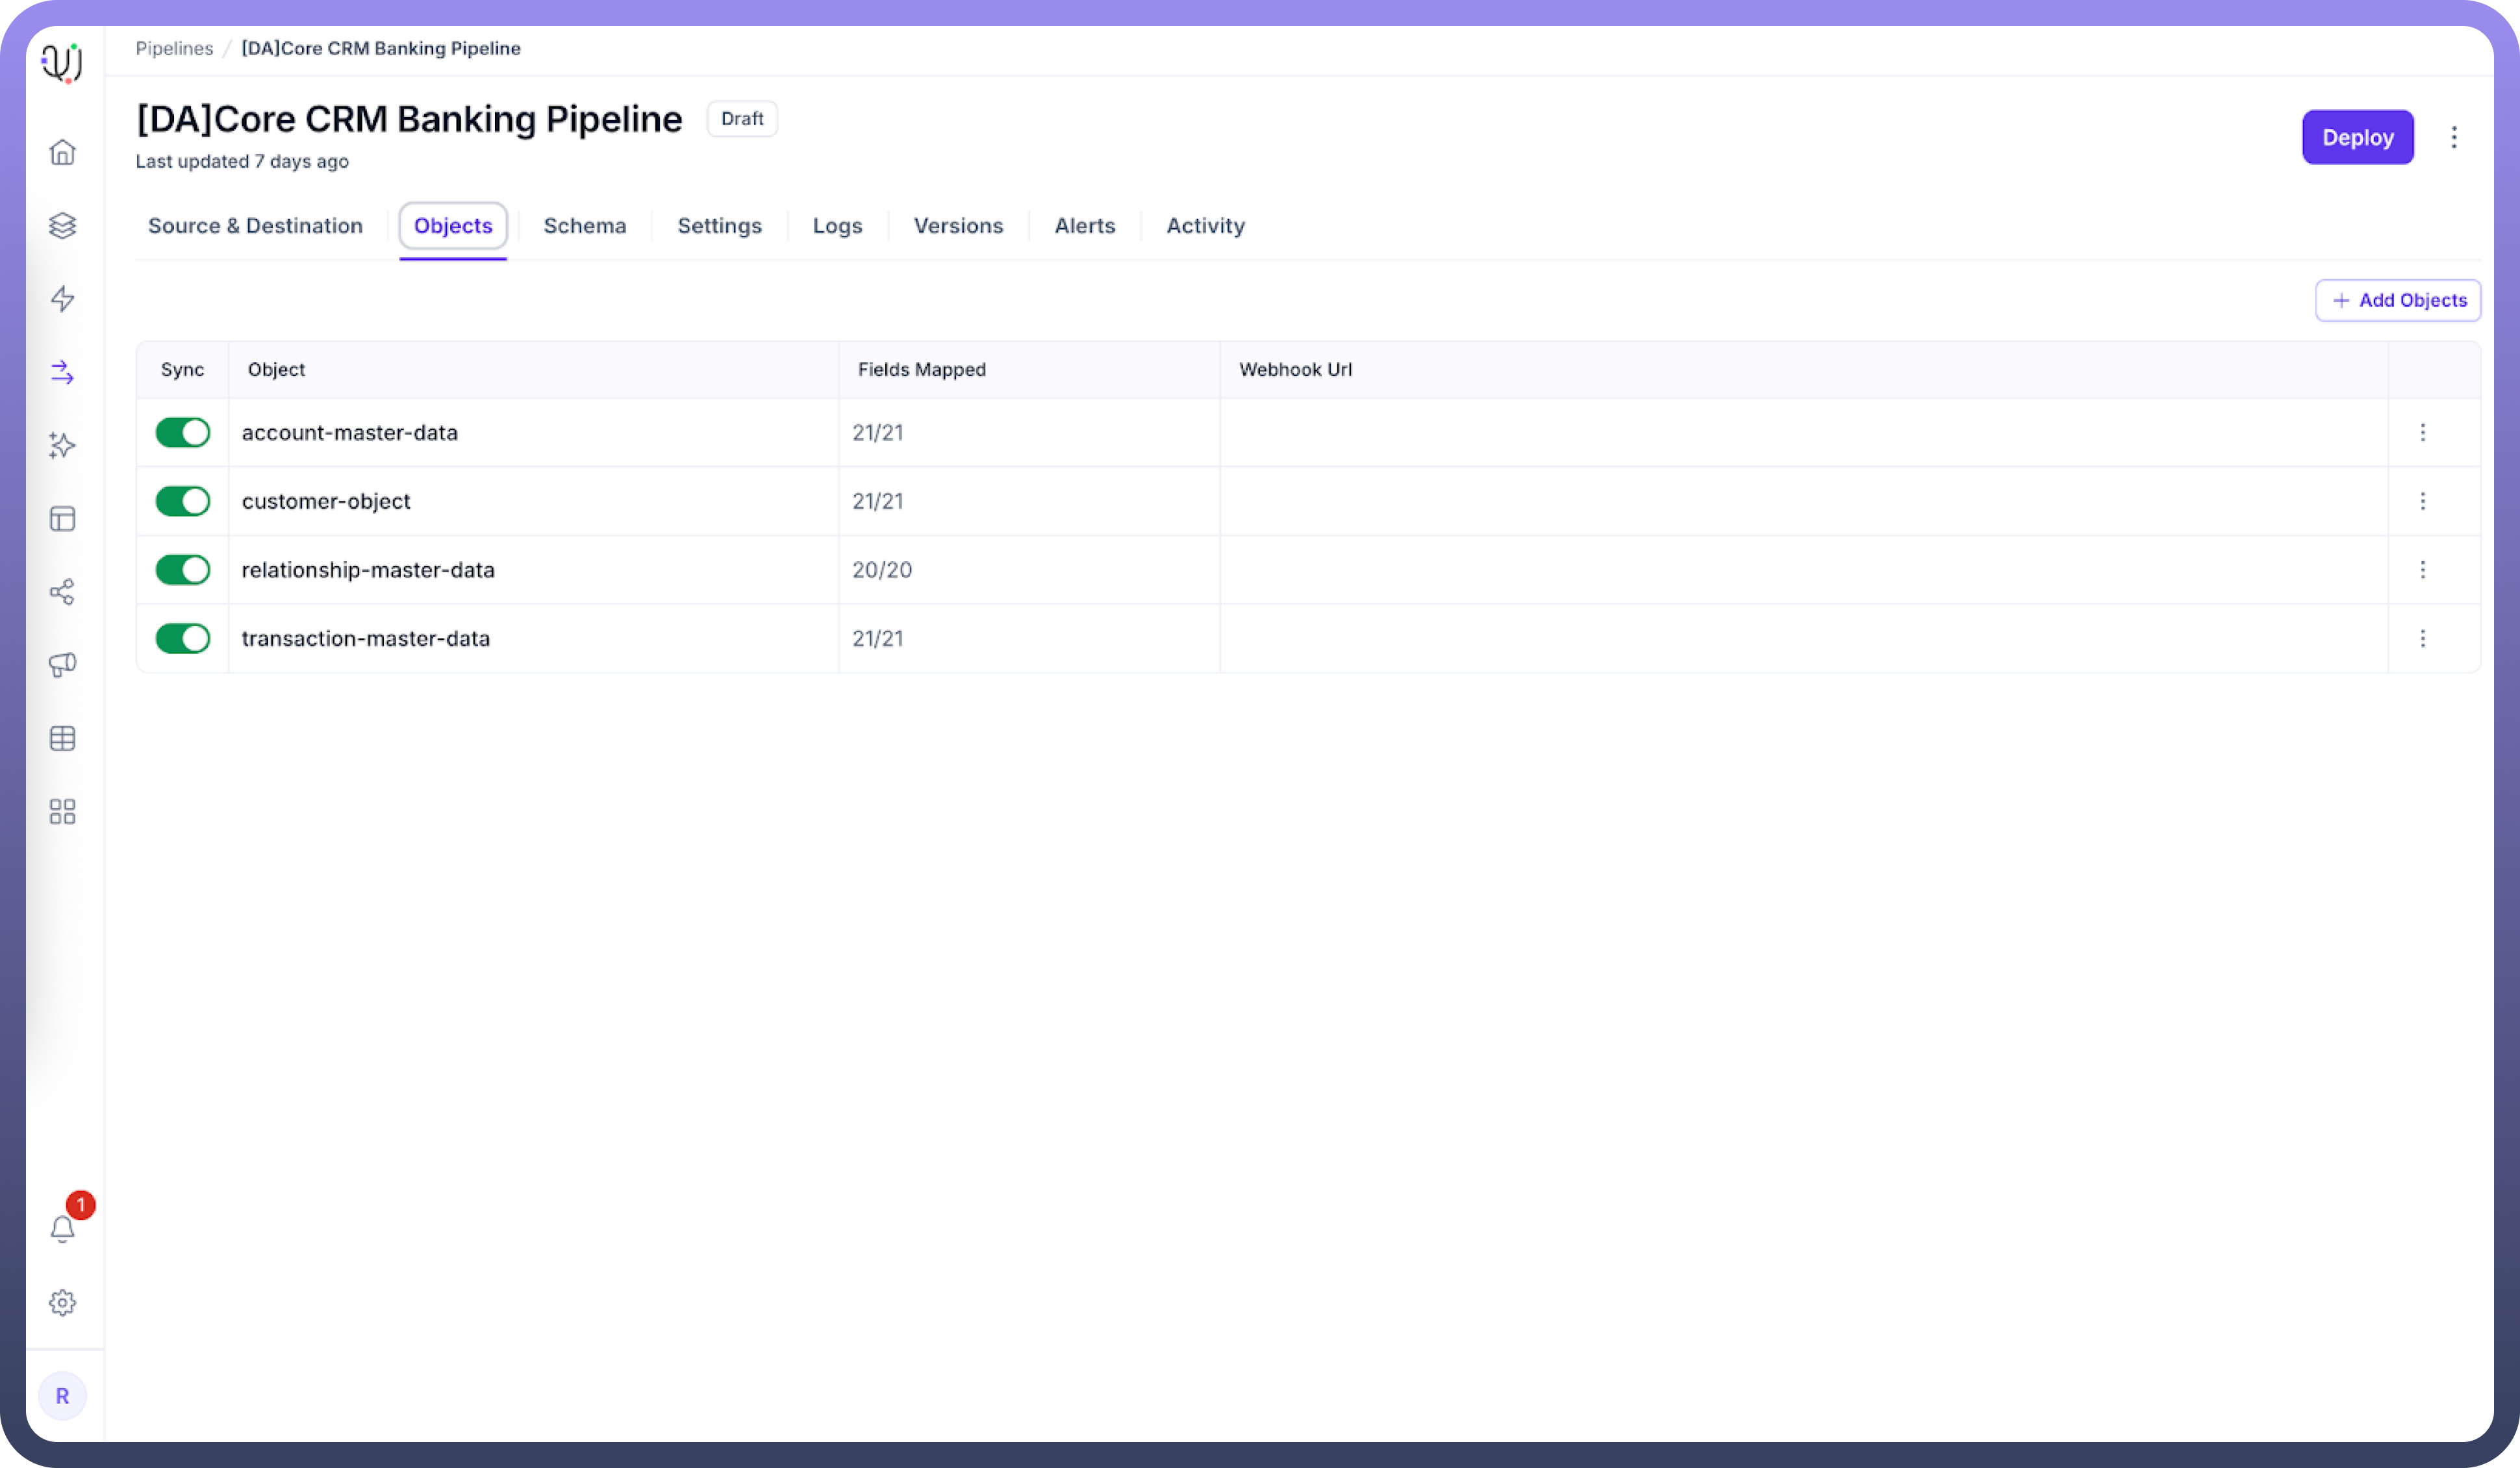2520x1468 pixels.
Task: Turn off relationship-master-data sync toggle
Action: (183, 569)
